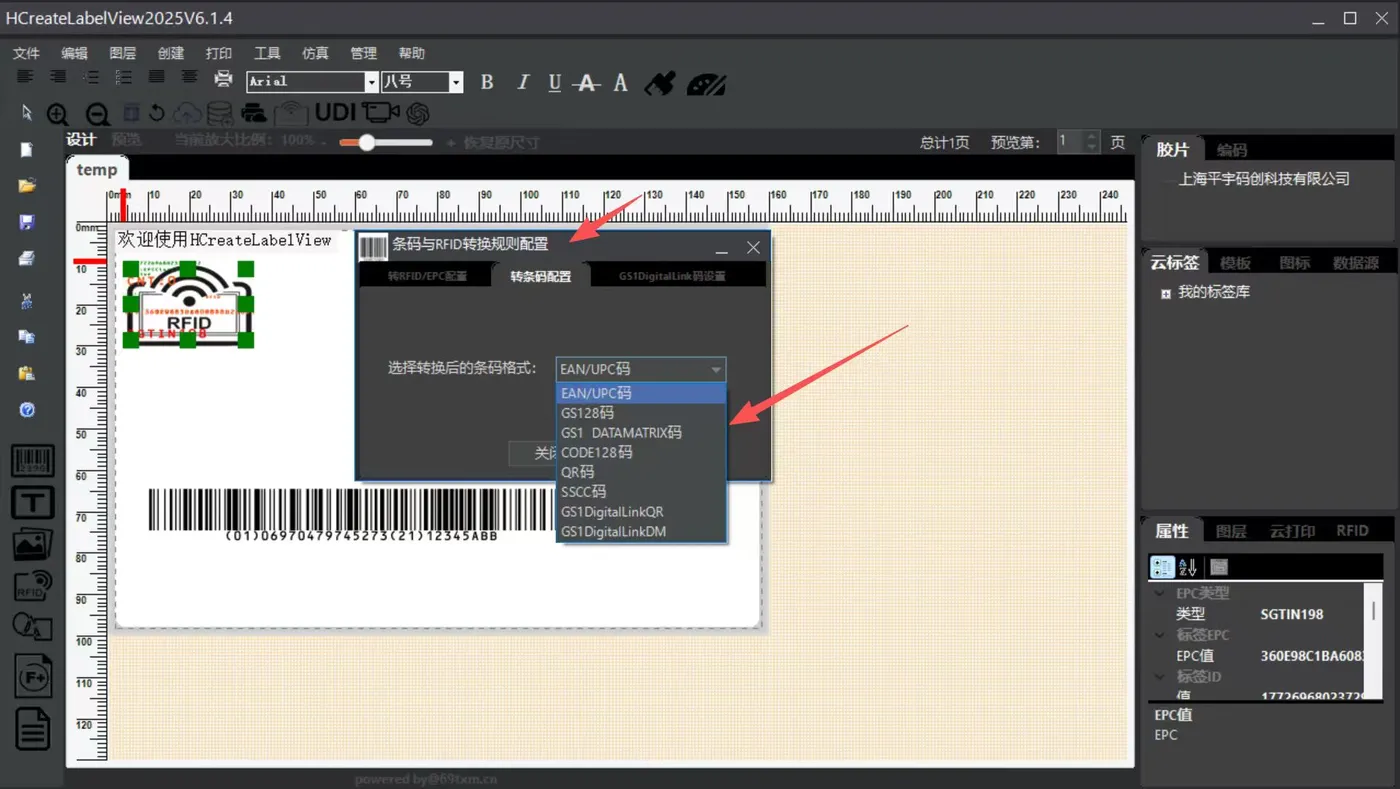The height and width of the screenshot is (789, 1400).
Task: Switch to the GS1DigitalLink码设置 tab
Action: [x=672, y=276]
